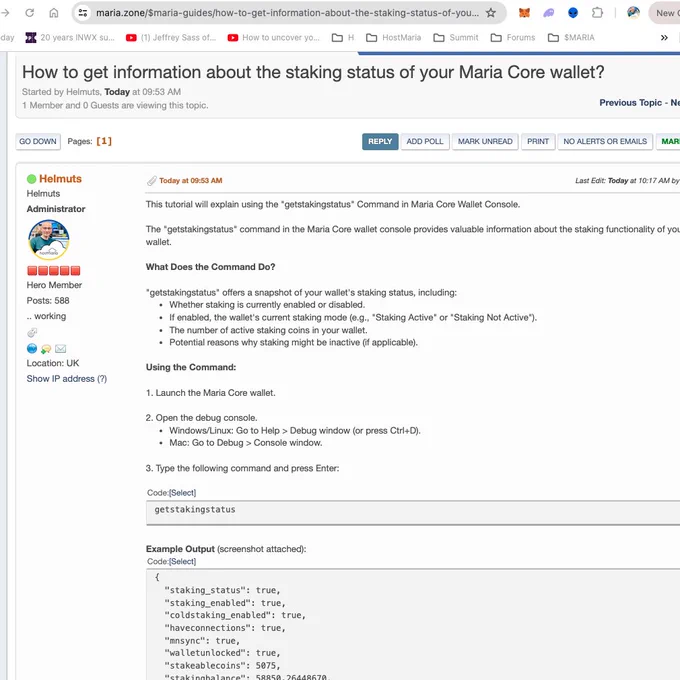680x680 pixels.
Task: Open the blue alien face extension icon
Action: tap(573, 13)
